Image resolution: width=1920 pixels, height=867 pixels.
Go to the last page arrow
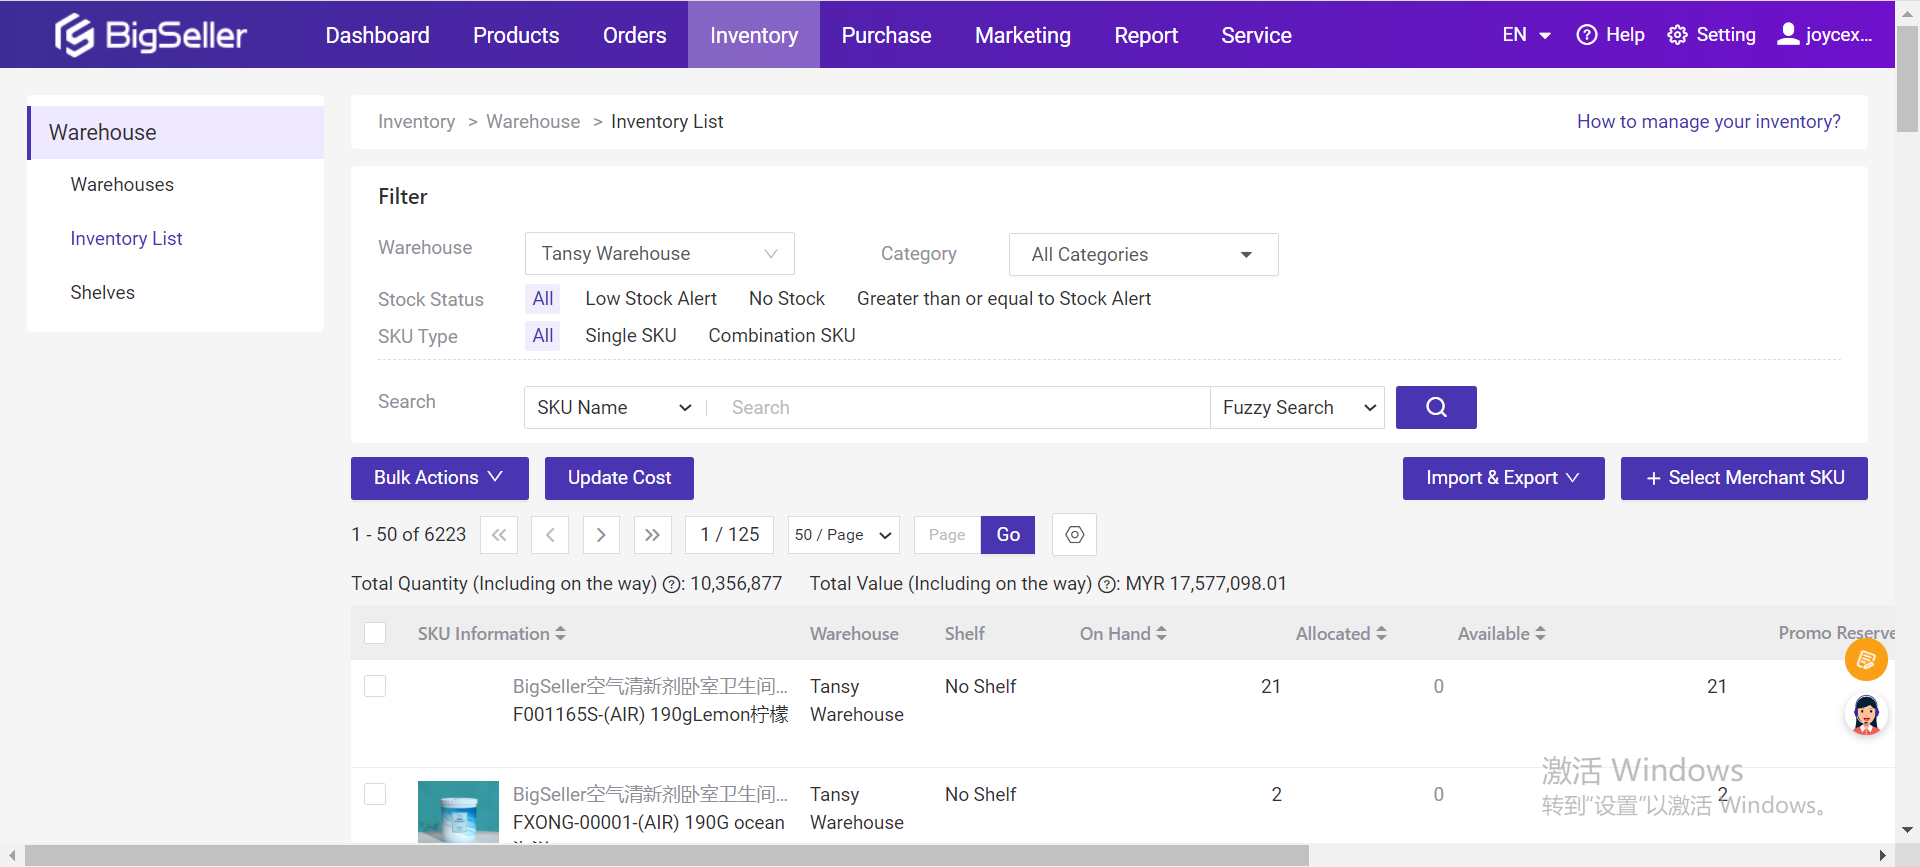click(x=652, y=535)
